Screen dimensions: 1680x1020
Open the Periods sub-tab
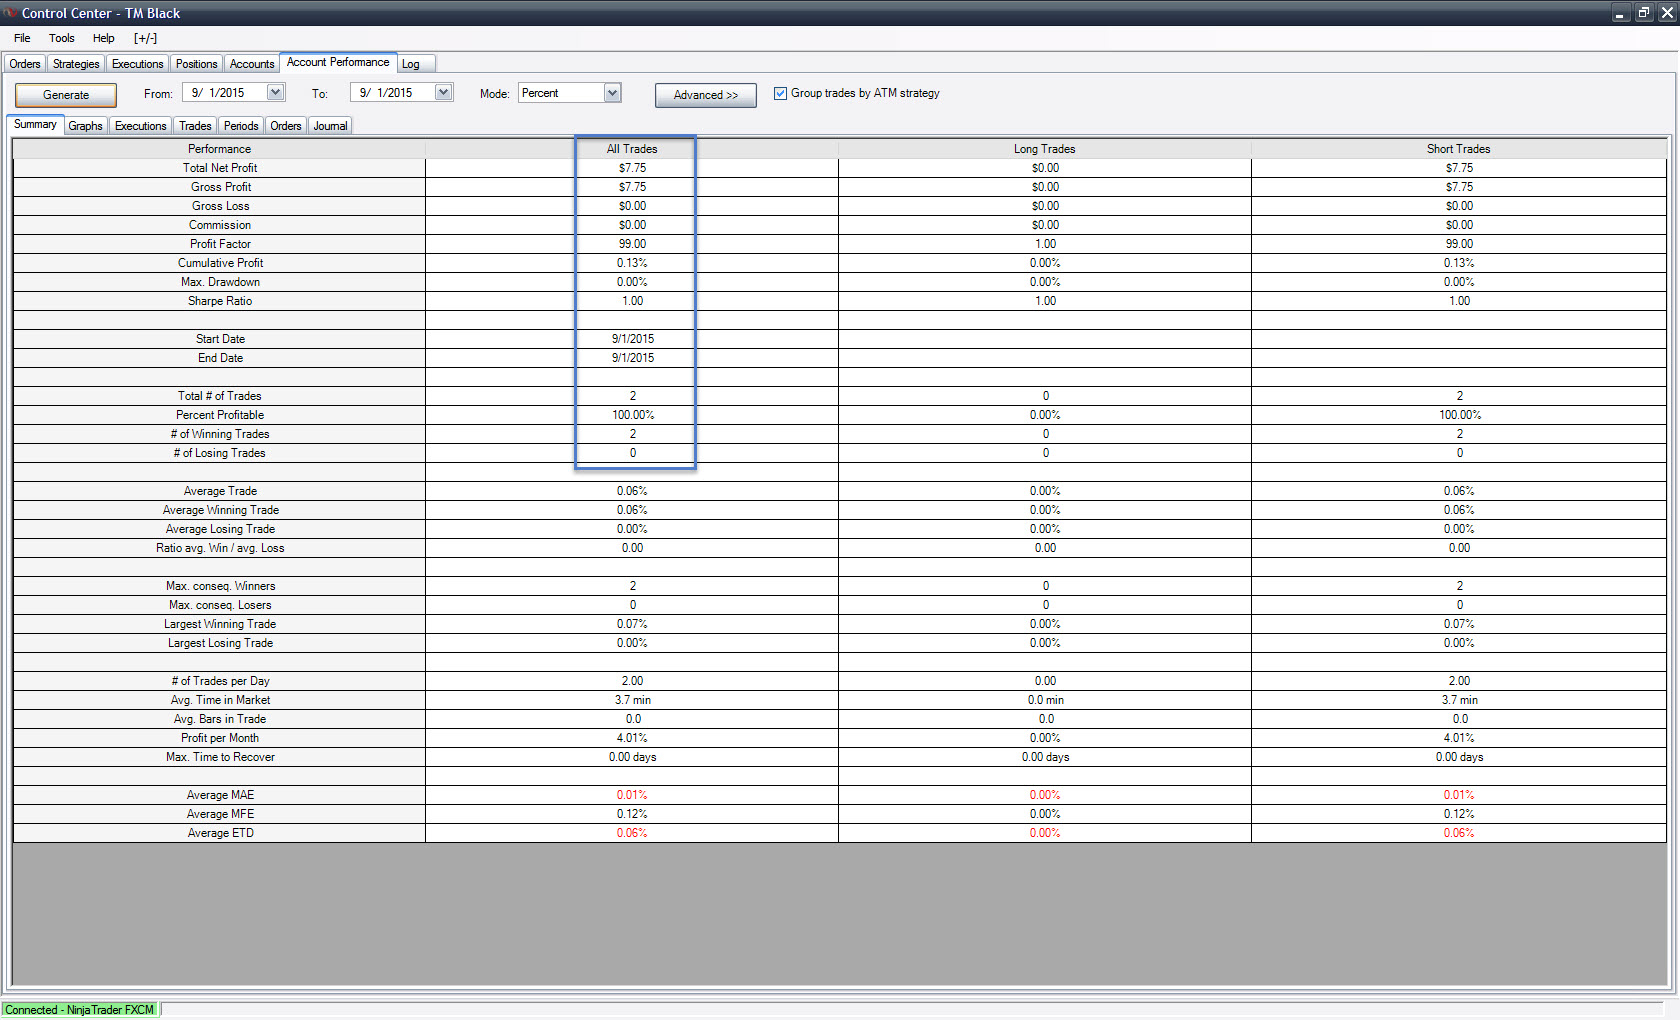click(x=241, y=126)
